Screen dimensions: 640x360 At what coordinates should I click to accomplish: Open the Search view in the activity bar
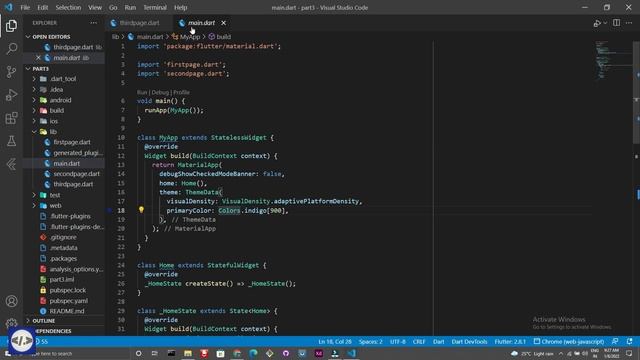pyautogui.click(x=11, y=49)
